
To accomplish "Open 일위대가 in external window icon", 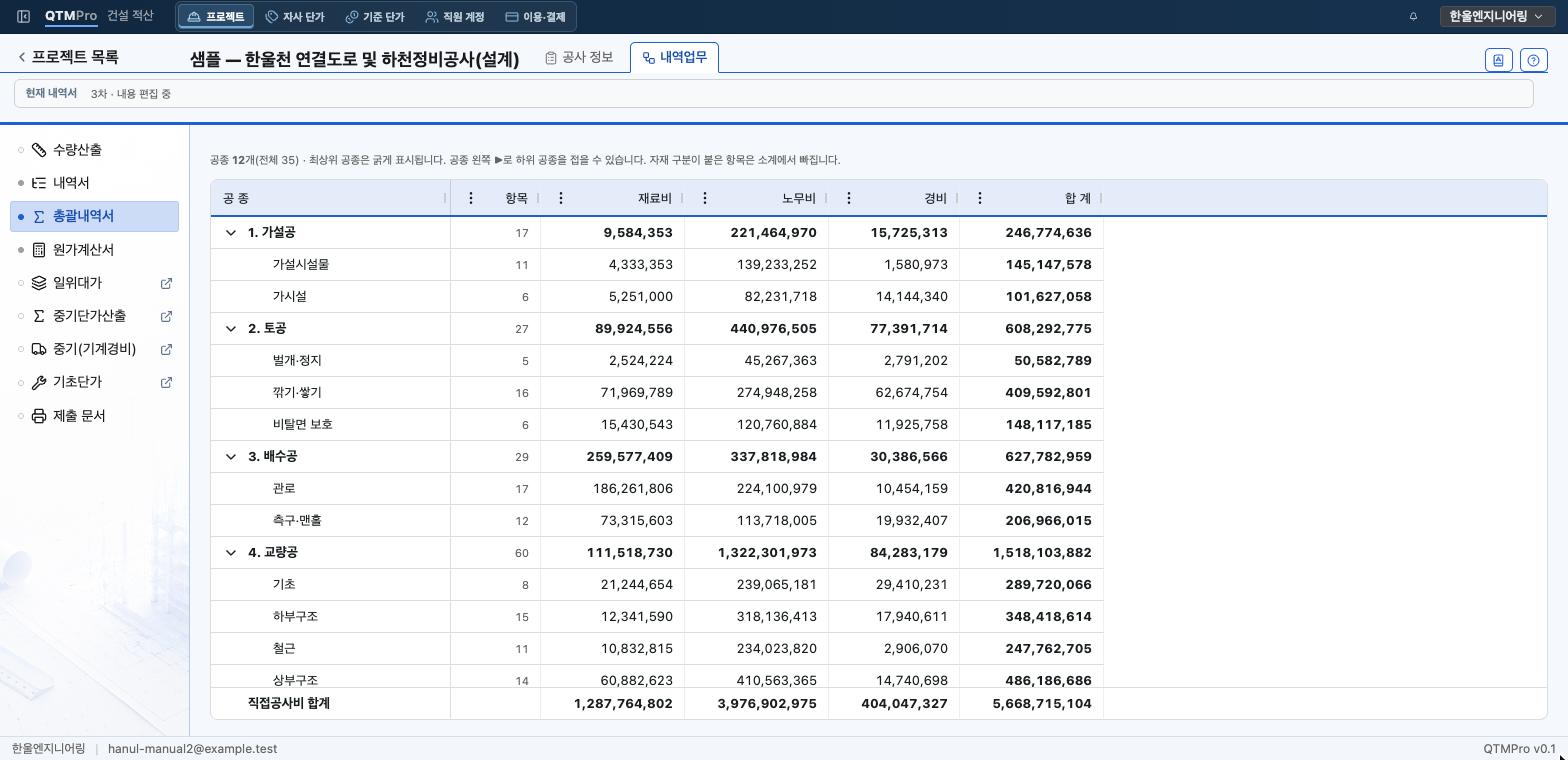I will coord(166,283).
